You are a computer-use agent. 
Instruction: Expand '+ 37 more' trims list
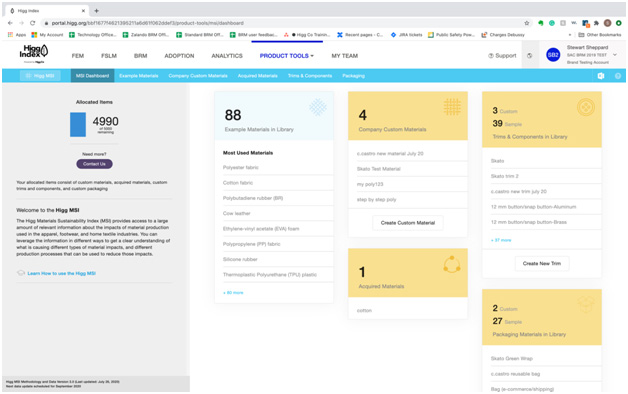[501, 240]
